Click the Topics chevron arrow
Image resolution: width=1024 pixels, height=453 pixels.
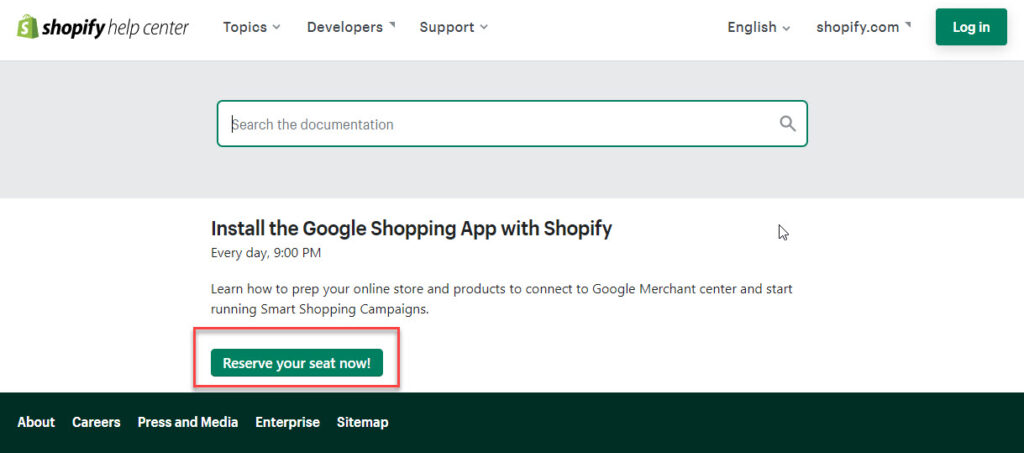pos(276,27)
